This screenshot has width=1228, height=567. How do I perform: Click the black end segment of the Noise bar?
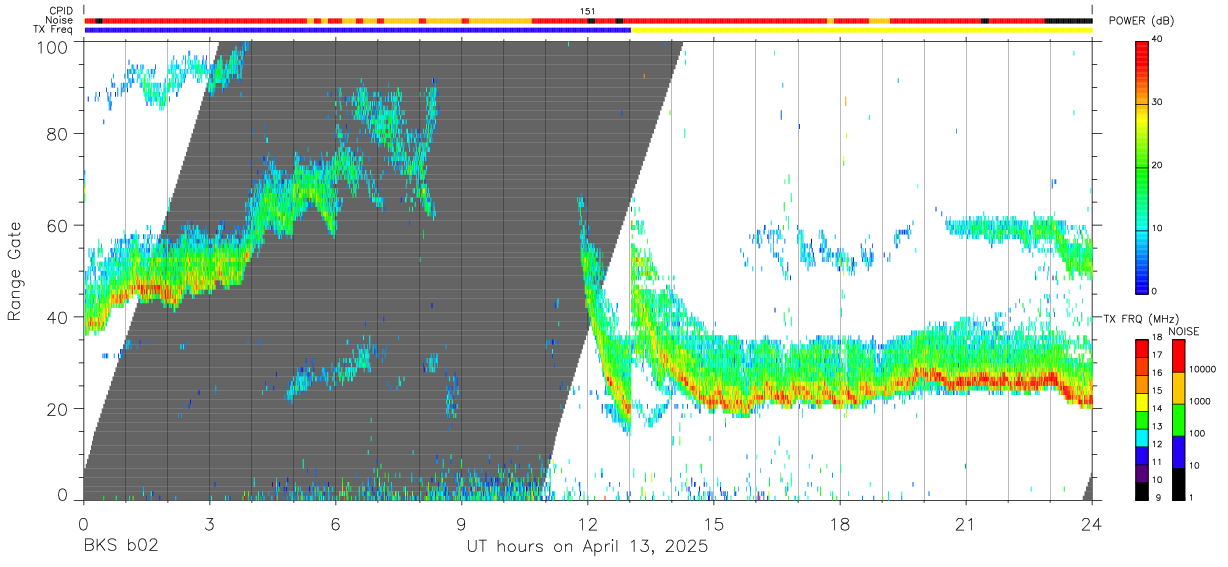[x=1068, y=20]
